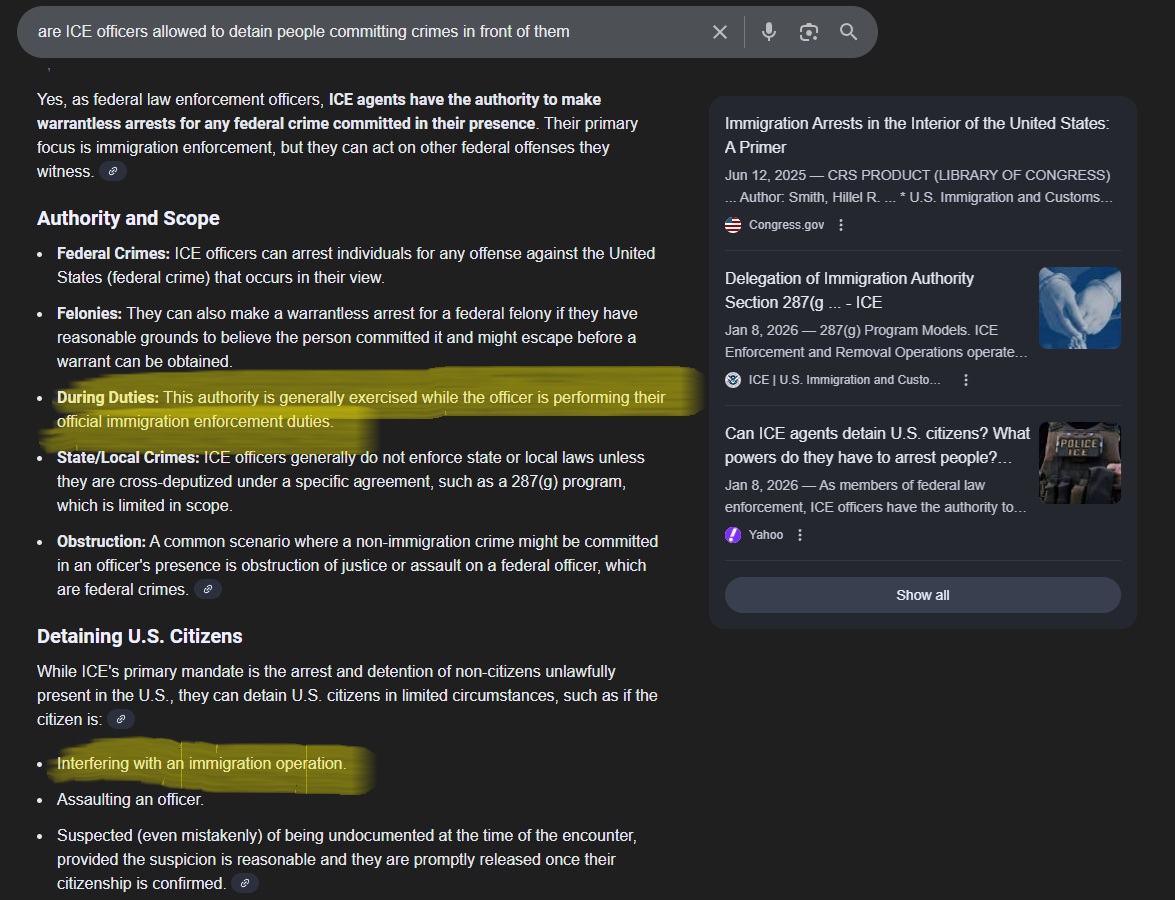
Task: Open Google Lens image search icon
Action: pos(809,32)
